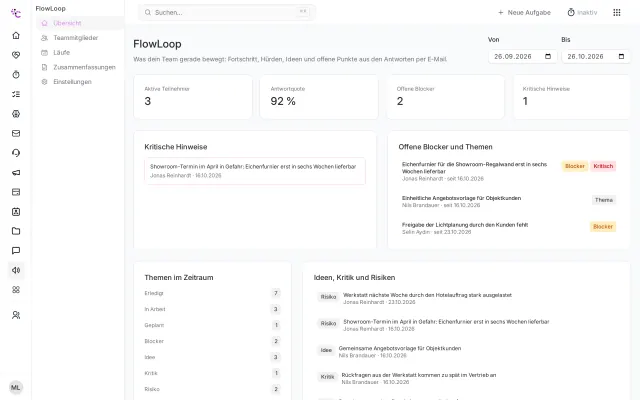Open the contact badge icon
Image resolution: width=640 pixels, height=400 pixels.
coord(16,212)
